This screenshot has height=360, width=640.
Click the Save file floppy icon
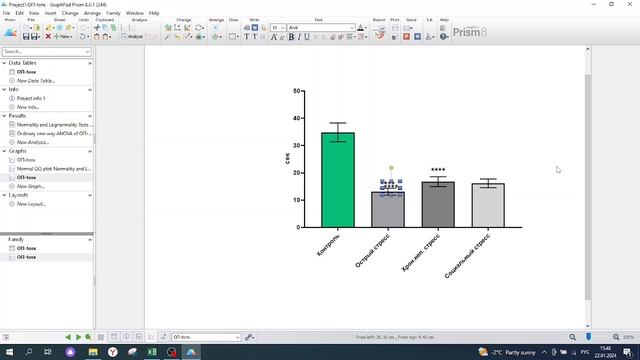pyautogui.click(x=26, y=37)
